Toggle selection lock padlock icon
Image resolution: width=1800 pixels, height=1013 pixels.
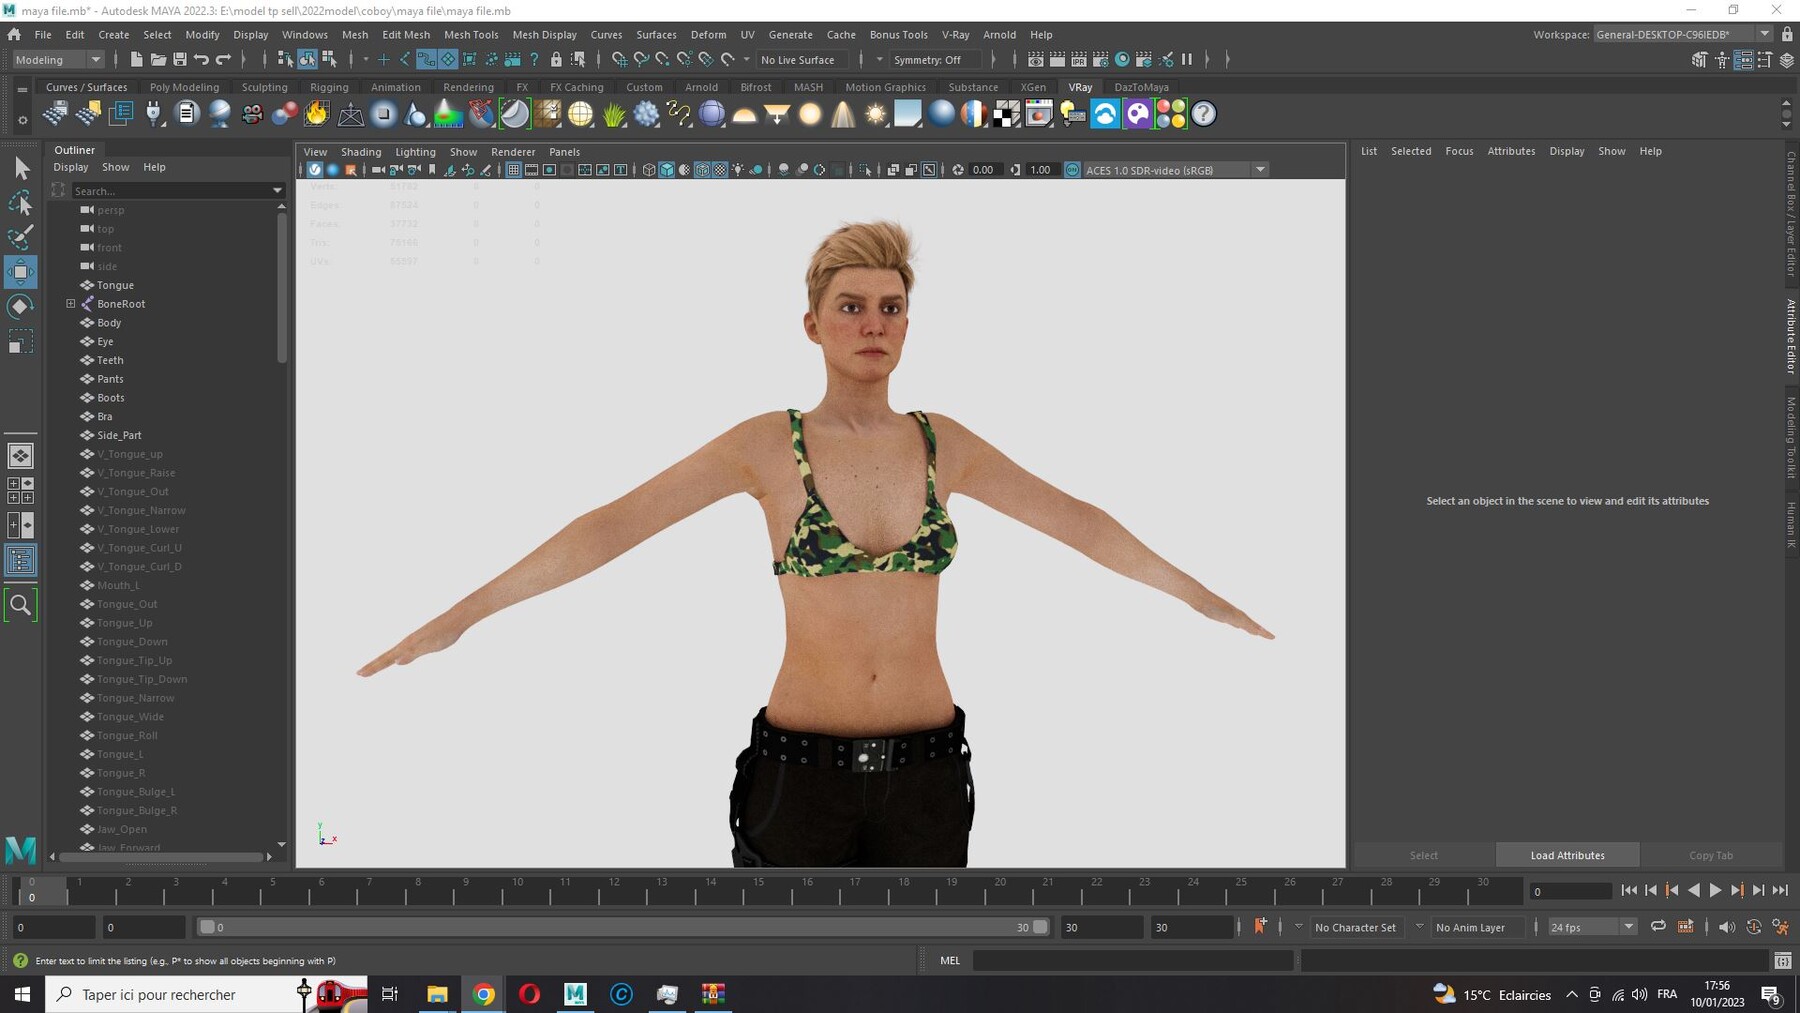[556, 60]
